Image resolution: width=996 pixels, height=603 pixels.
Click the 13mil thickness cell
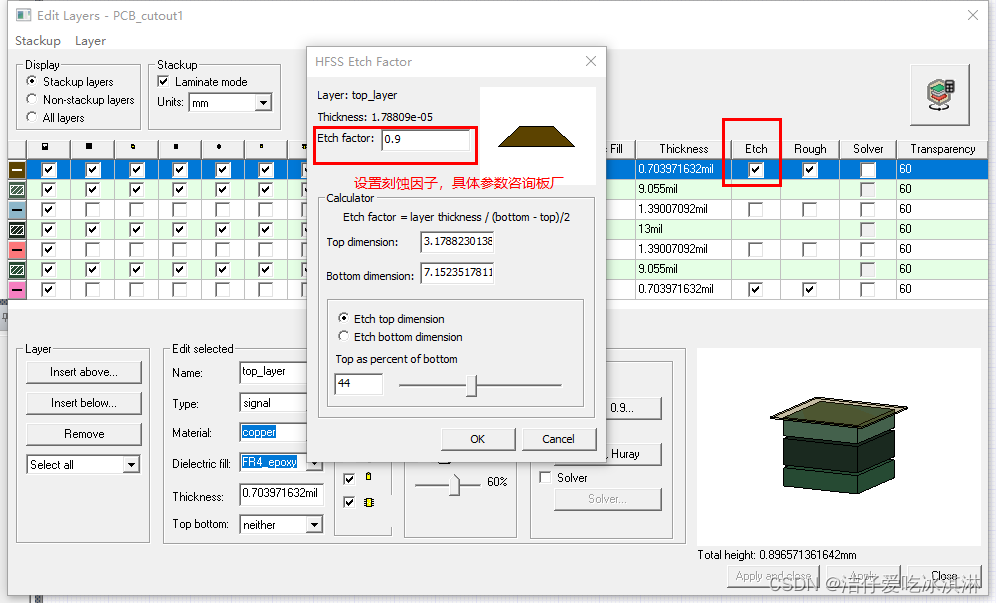click(x=683, y=229)
